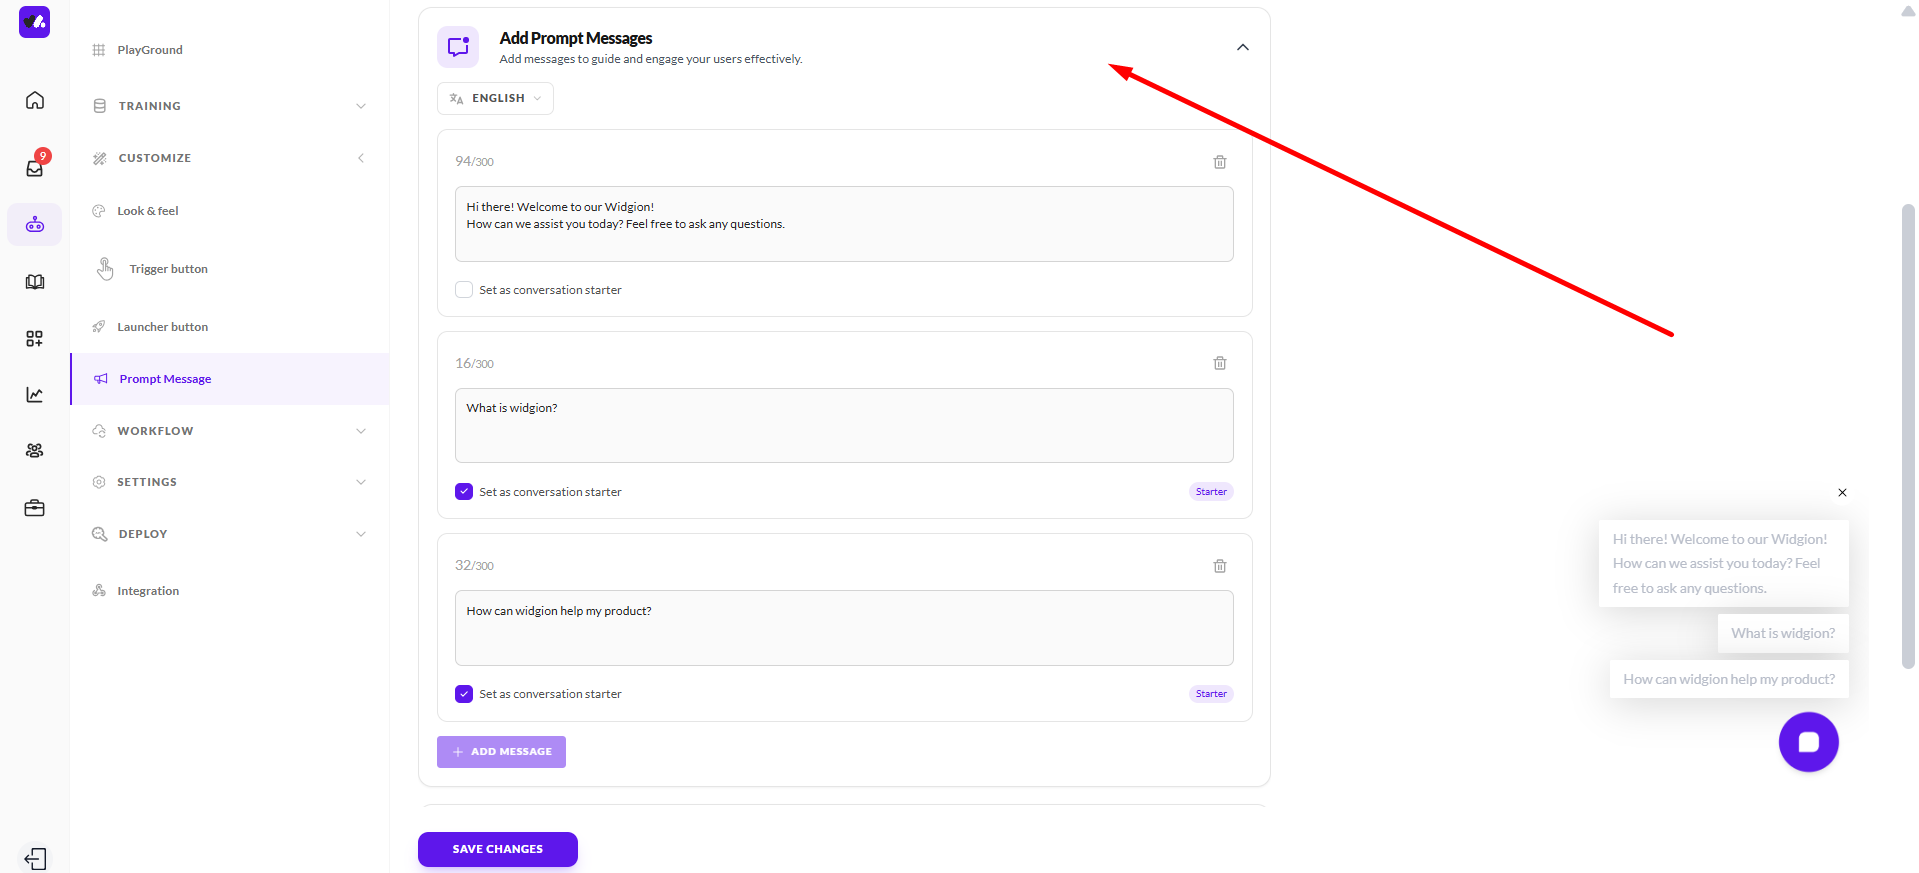Viewport: 1919px width, 873px height.
Task: Open the team members icon in rail
Action: [x=35, y=451]
